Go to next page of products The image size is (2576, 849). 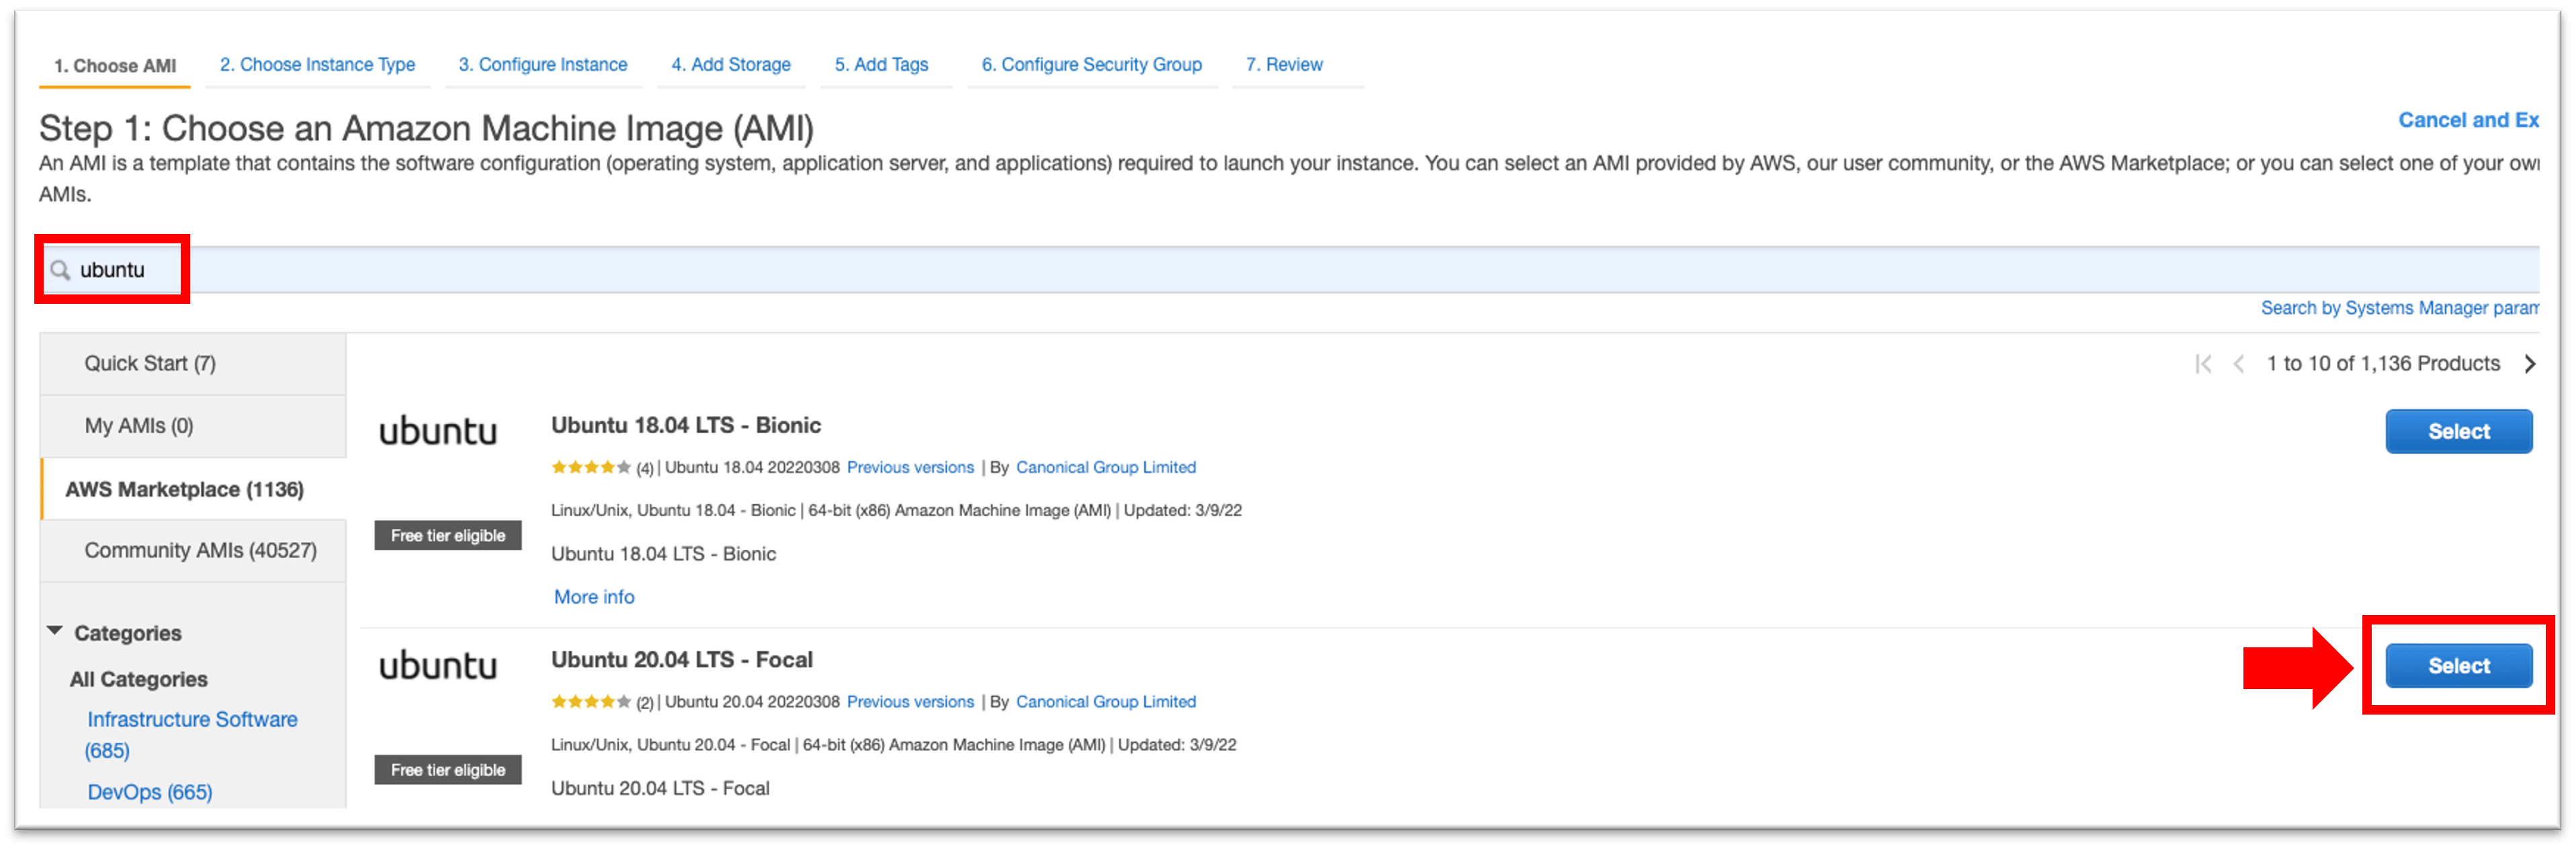click(x=2529, y=364)
